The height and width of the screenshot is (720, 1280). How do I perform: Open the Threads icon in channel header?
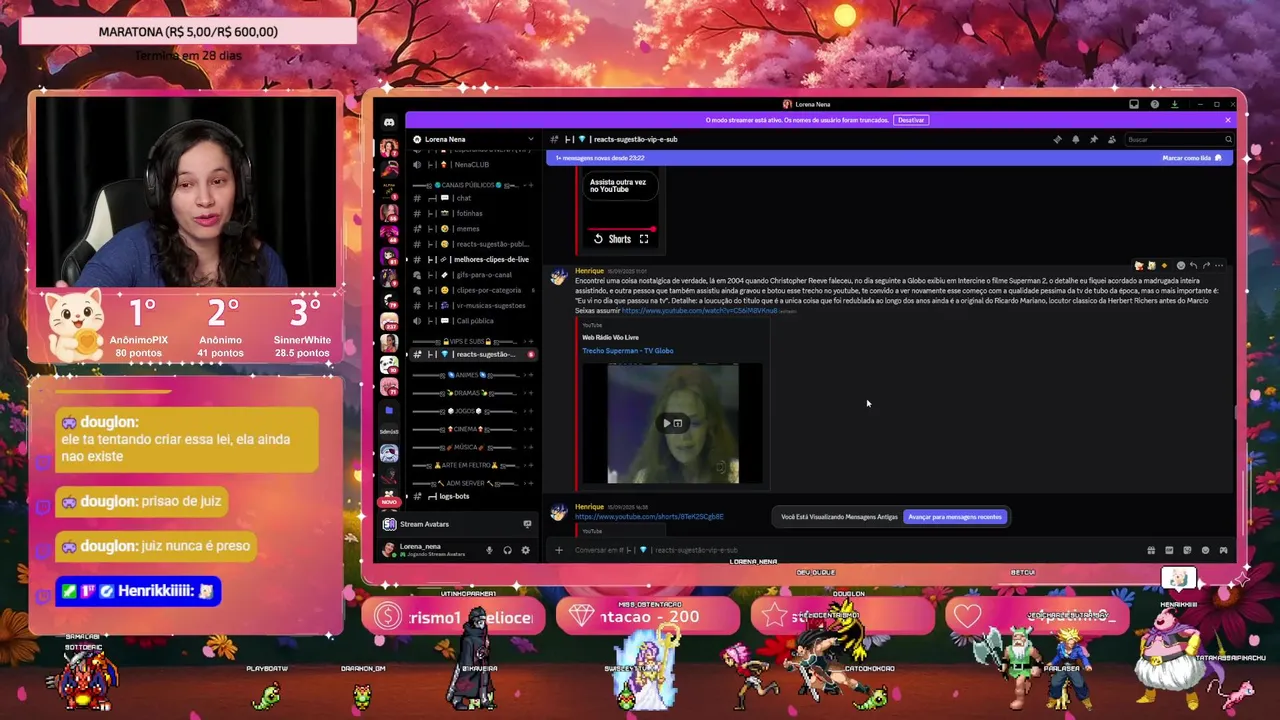(x=1057, y=139)
